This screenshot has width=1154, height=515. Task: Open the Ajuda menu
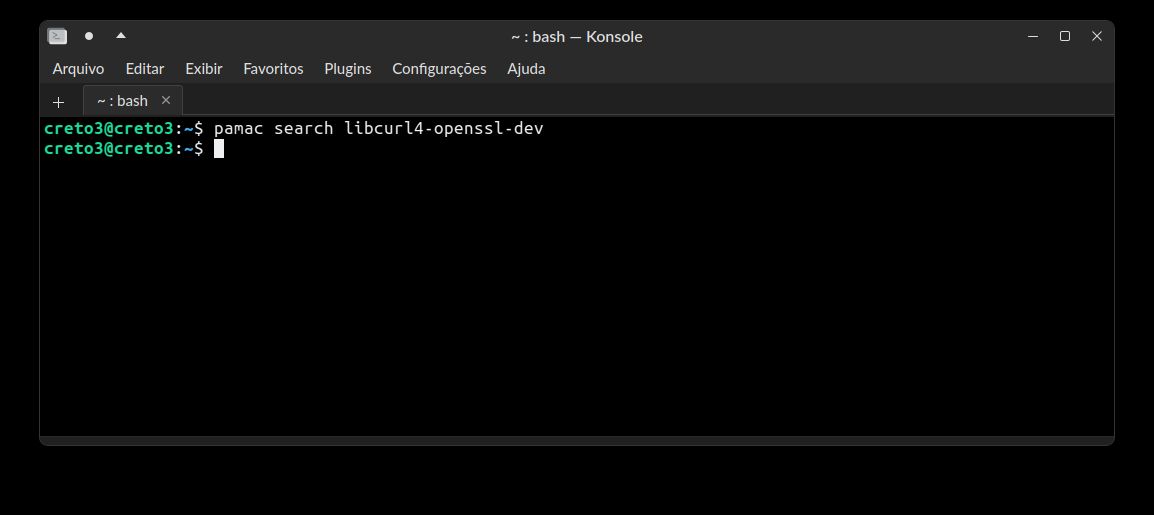click(x=526, y=68)
